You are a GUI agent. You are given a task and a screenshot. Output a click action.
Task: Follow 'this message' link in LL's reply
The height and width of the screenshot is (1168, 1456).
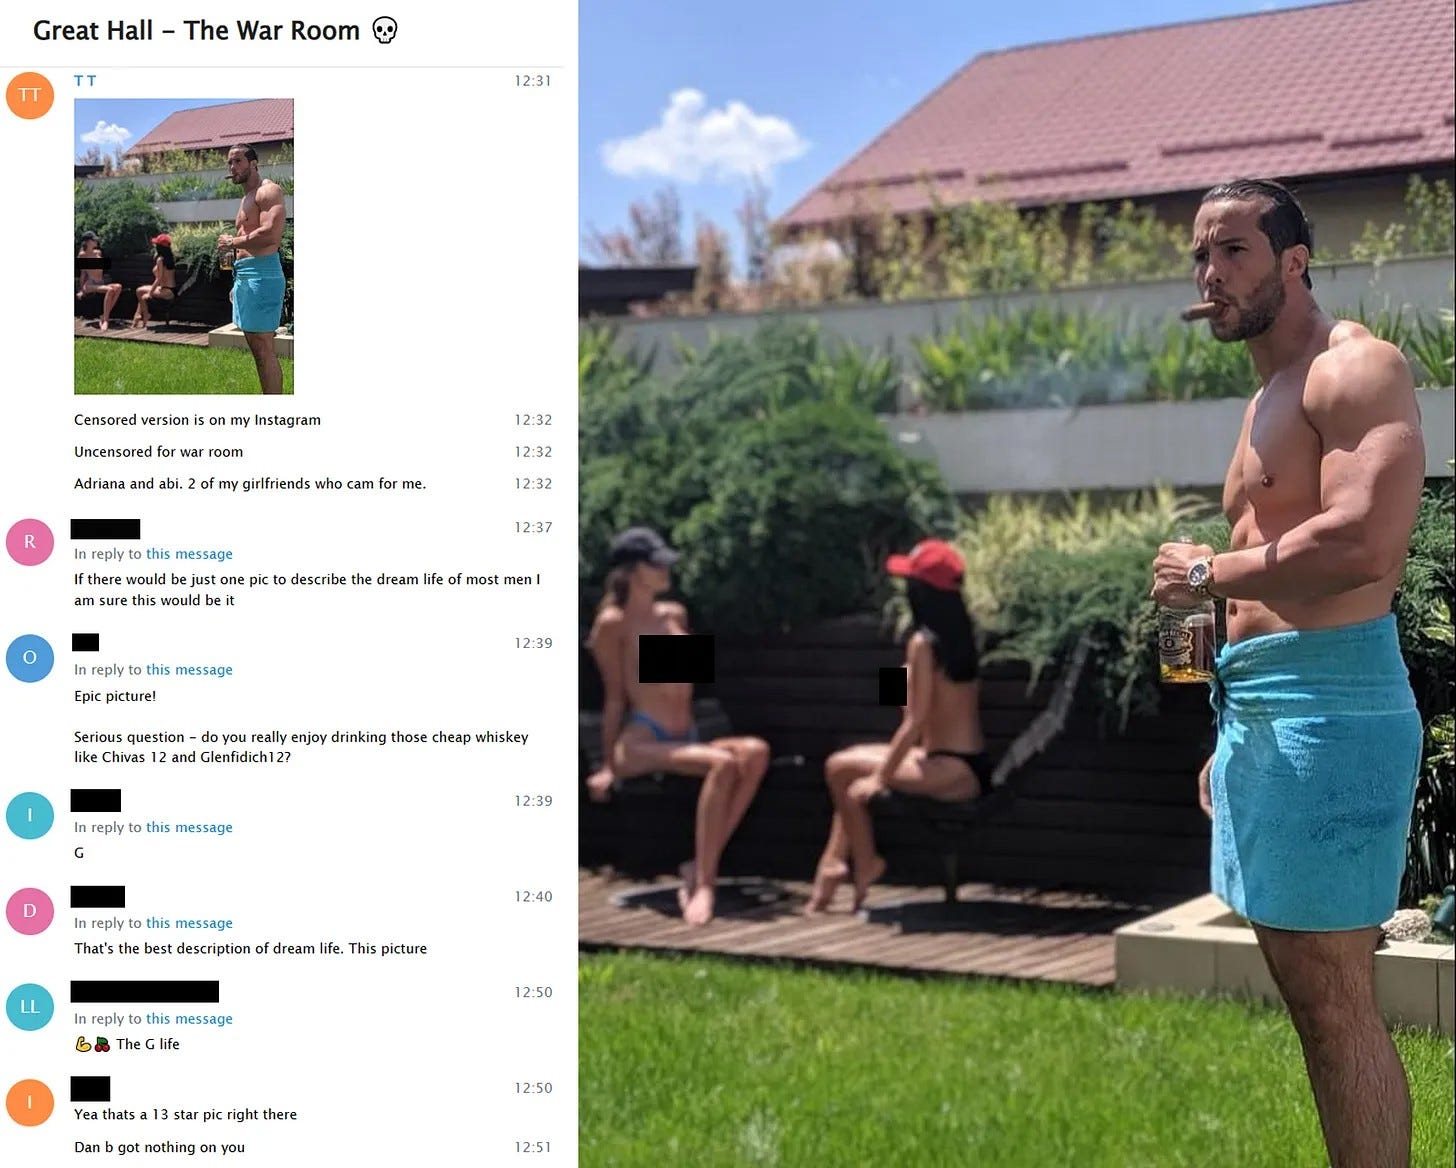tap(189, 1019)
